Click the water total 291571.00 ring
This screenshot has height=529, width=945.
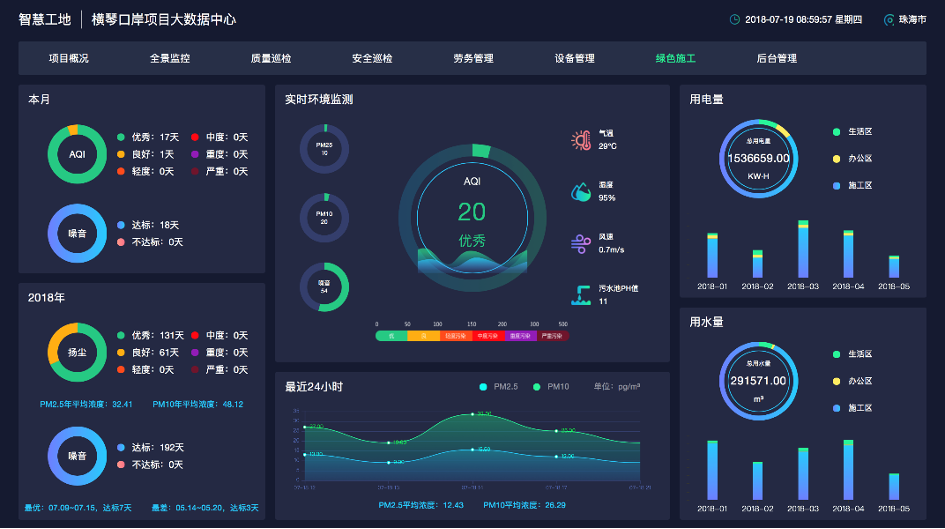click(759, 381)
